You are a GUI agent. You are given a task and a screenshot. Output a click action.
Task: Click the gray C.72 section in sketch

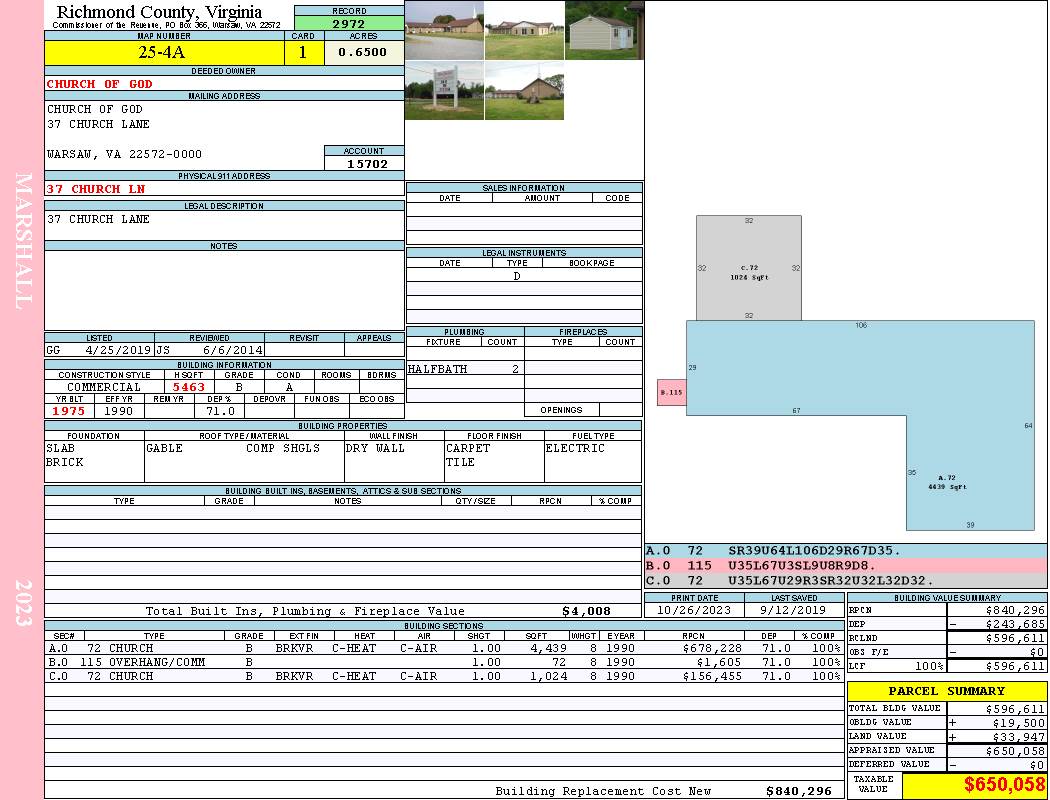point(749,268)
